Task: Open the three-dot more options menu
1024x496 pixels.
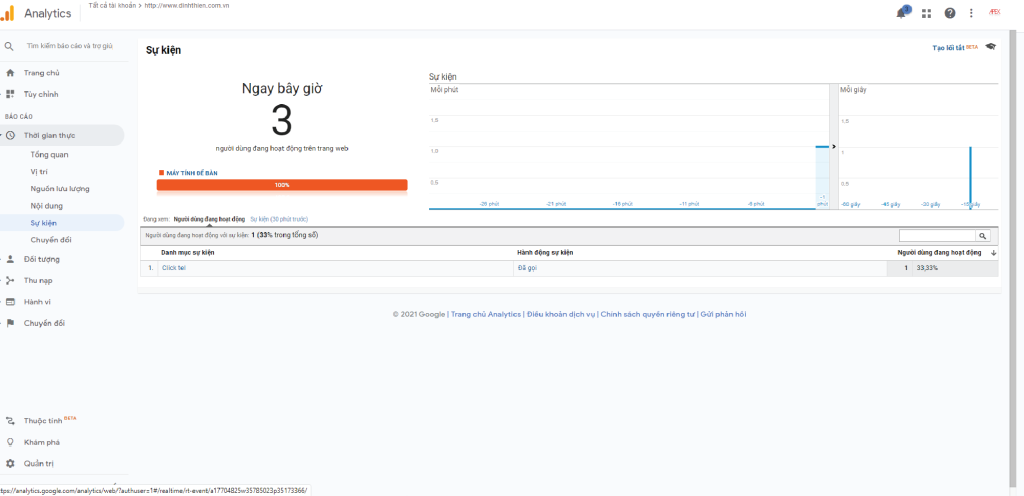Action: click(971, 13)
